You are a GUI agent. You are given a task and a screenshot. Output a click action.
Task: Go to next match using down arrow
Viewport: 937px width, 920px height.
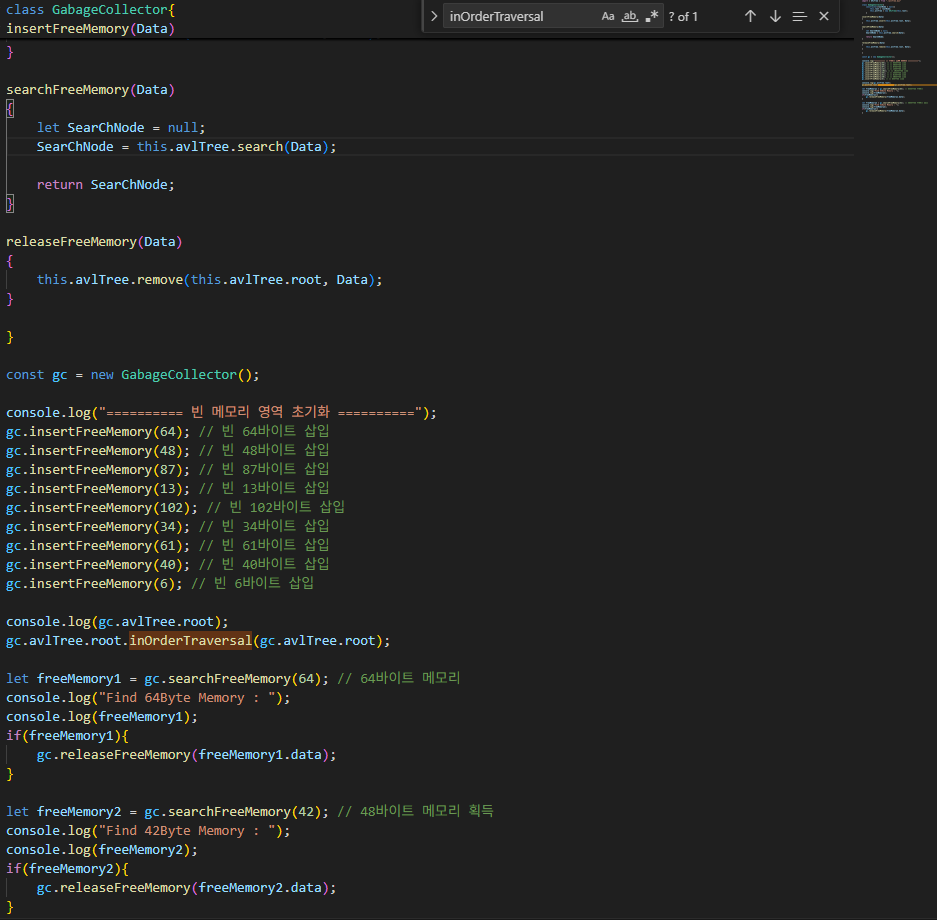pos(775,17)
